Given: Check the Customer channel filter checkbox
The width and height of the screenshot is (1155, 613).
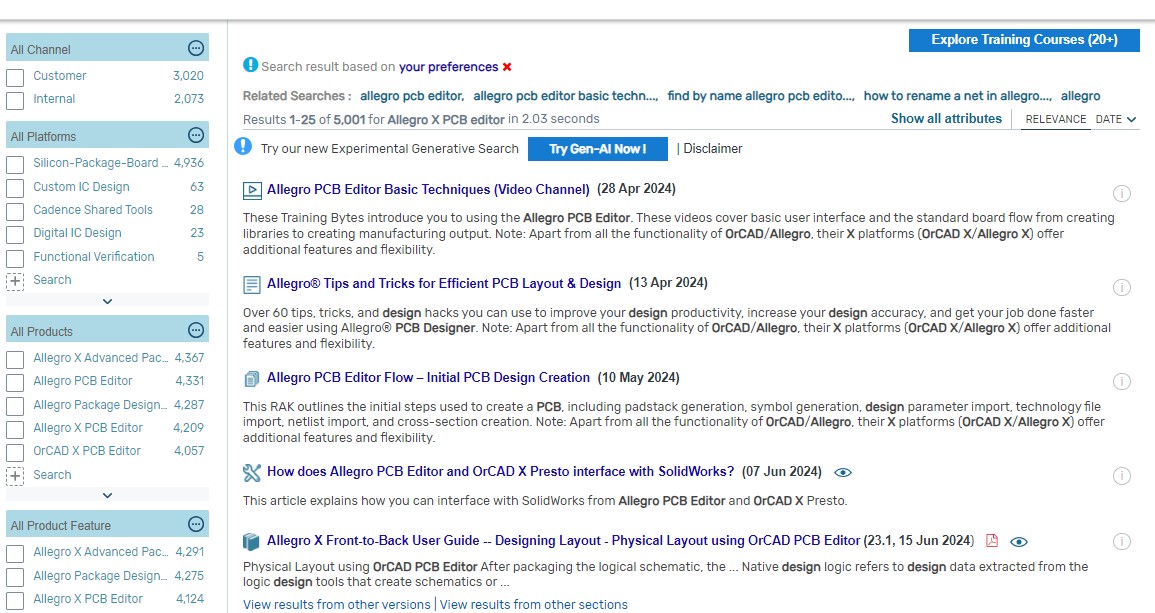Looking at the screenshot, I should [x=15, y=75].
